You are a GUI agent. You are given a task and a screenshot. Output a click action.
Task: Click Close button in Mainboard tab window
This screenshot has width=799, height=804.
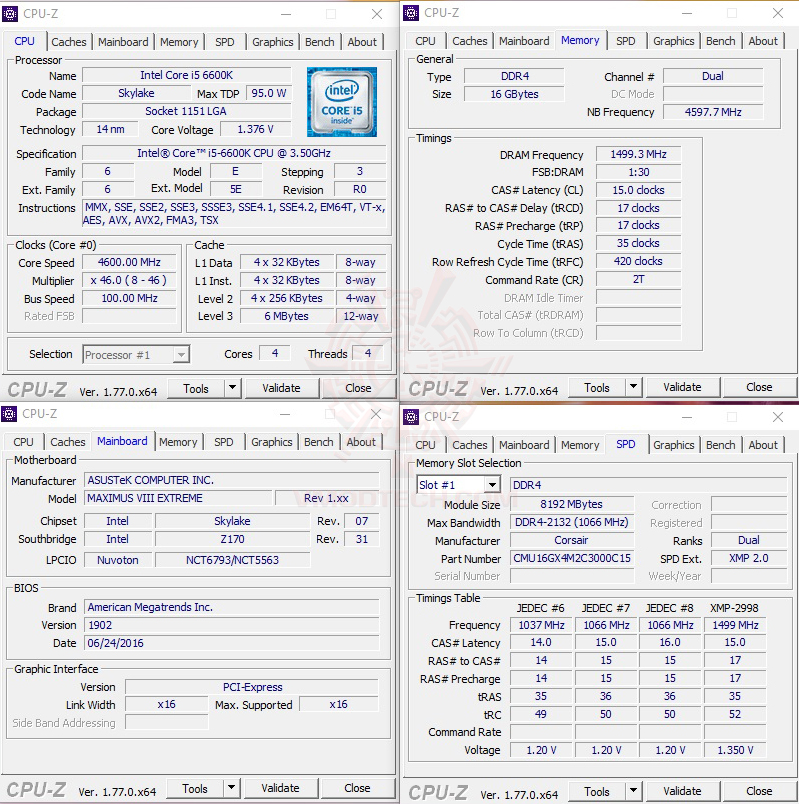click(357, 788)
